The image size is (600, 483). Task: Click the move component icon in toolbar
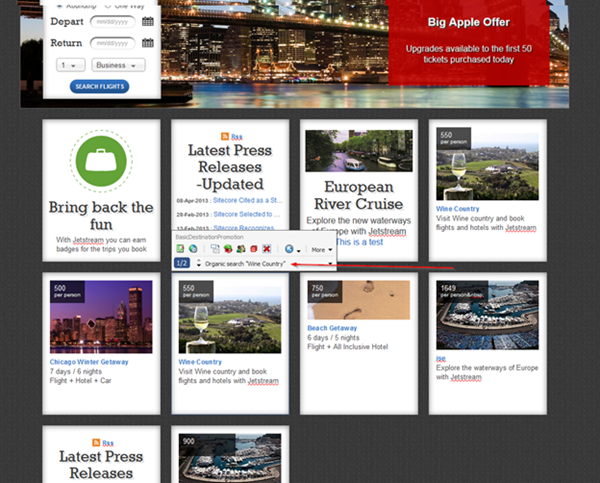215,249
